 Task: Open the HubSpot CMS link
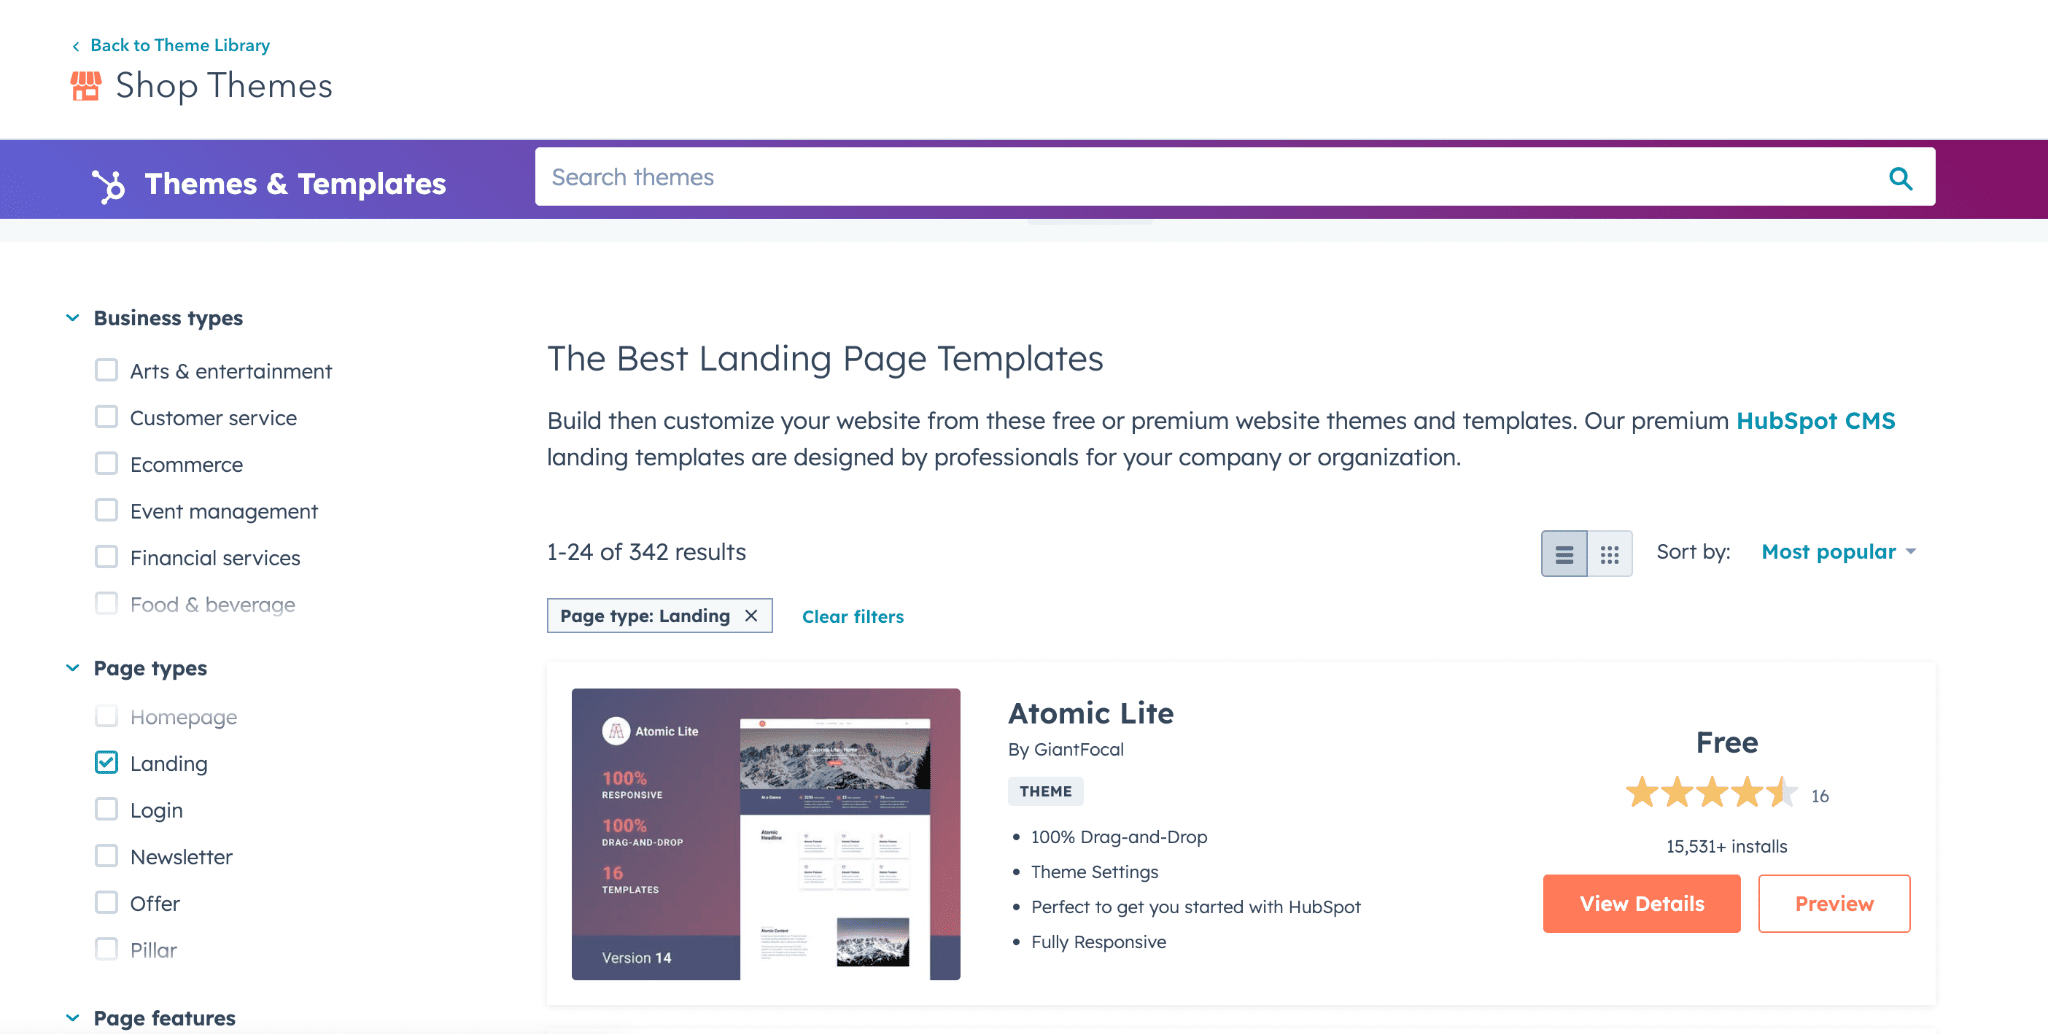(x=1815, y=421)
